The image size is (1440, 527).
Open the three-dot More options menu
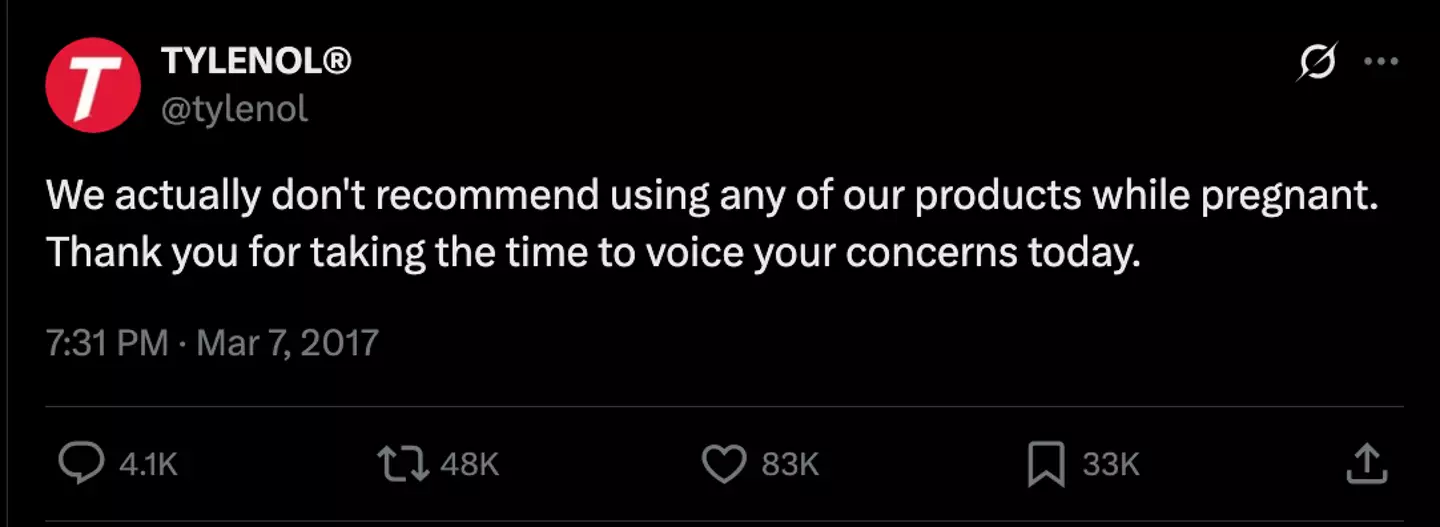tap(1381, 62)
